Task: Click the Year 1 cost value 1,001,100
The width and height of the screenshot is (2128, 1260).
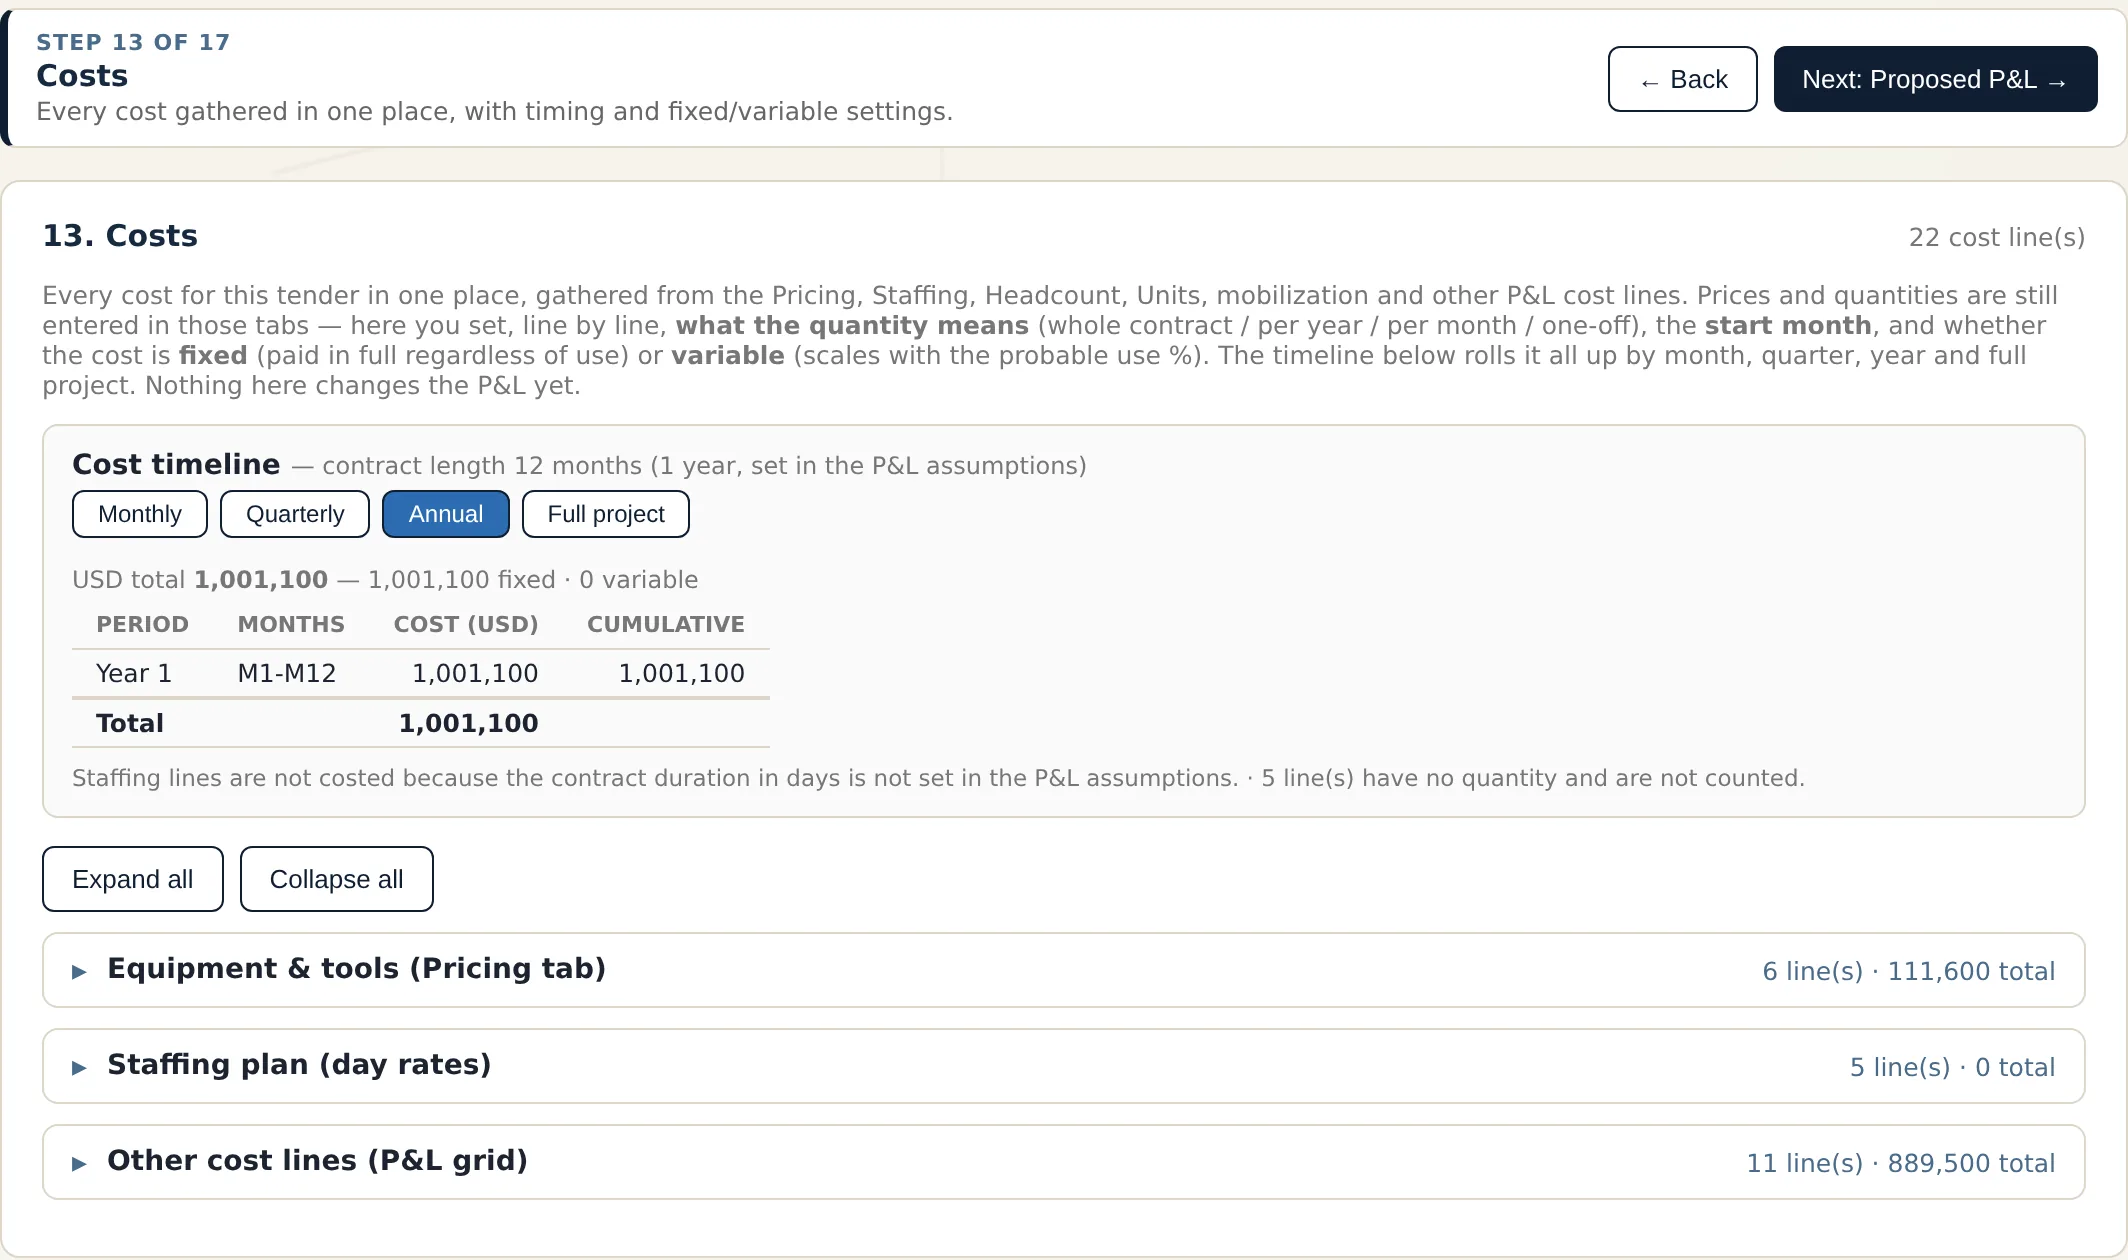Action: click(x=475, y=673)
